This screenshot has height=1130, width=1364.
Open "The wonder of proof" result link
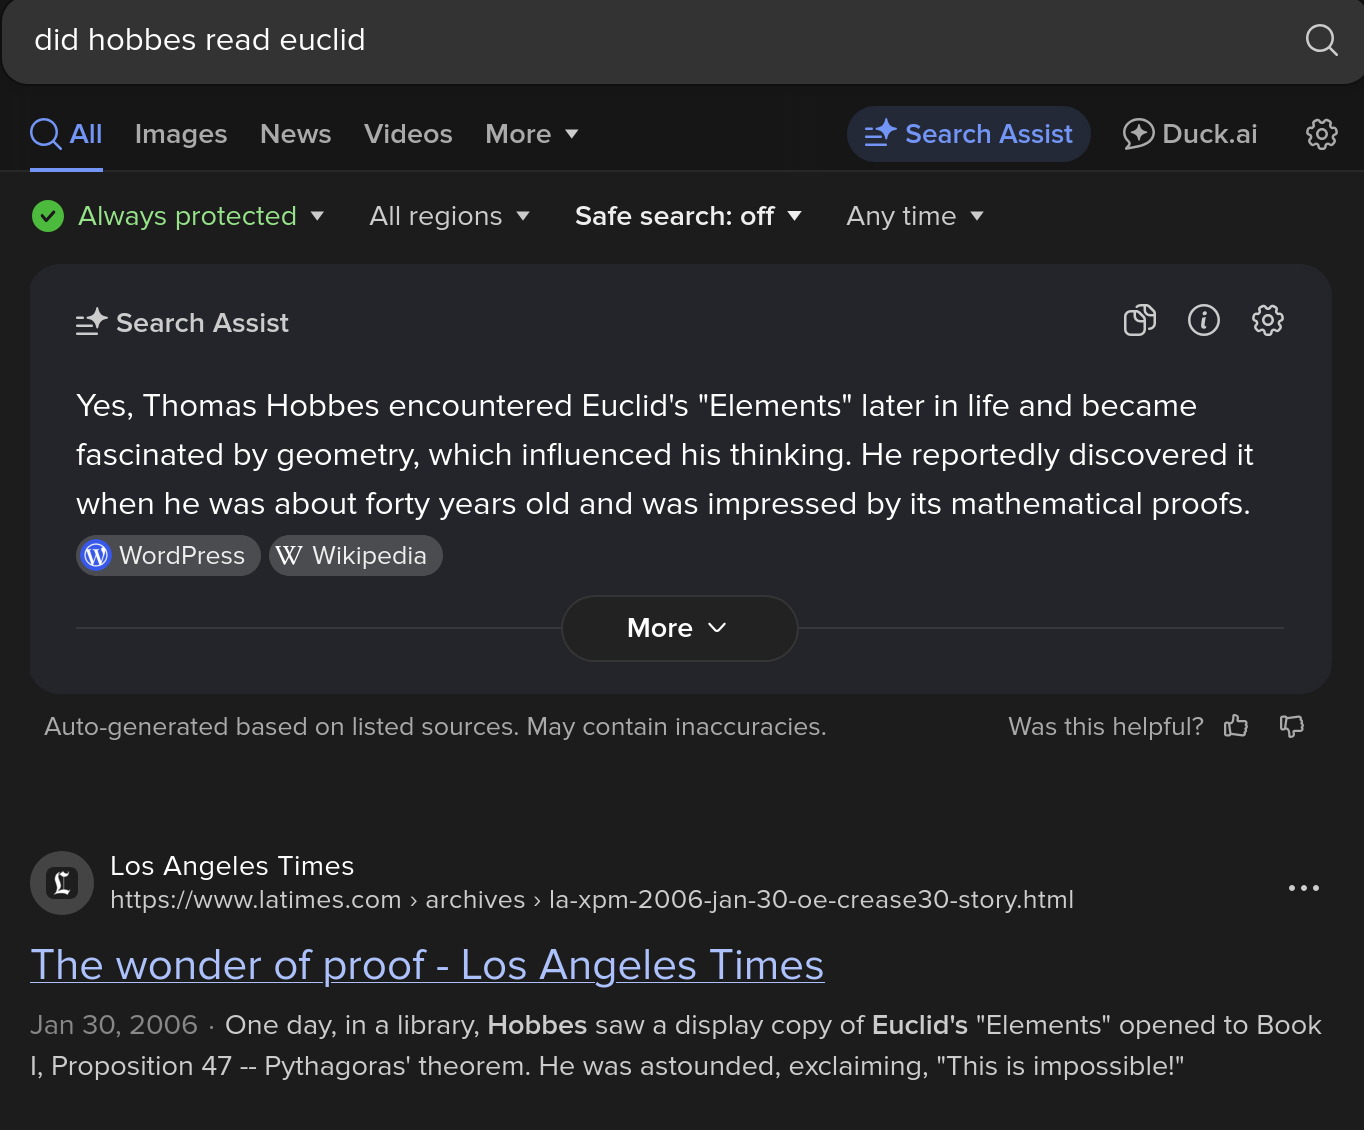pyautogui.click(x=427, y=965)
